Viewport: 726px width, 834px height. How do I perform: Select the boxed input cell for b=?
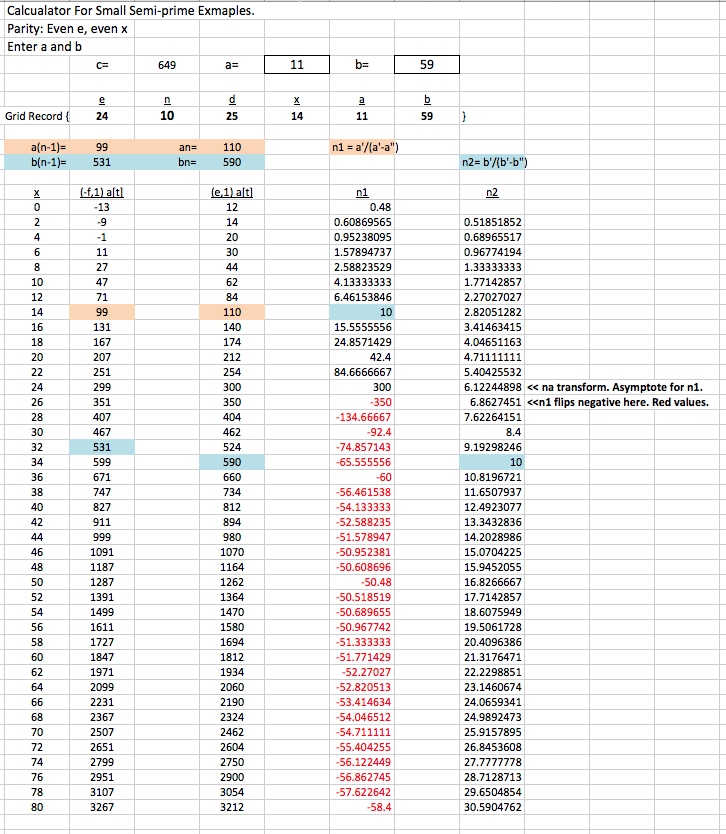tap(427, 65)
